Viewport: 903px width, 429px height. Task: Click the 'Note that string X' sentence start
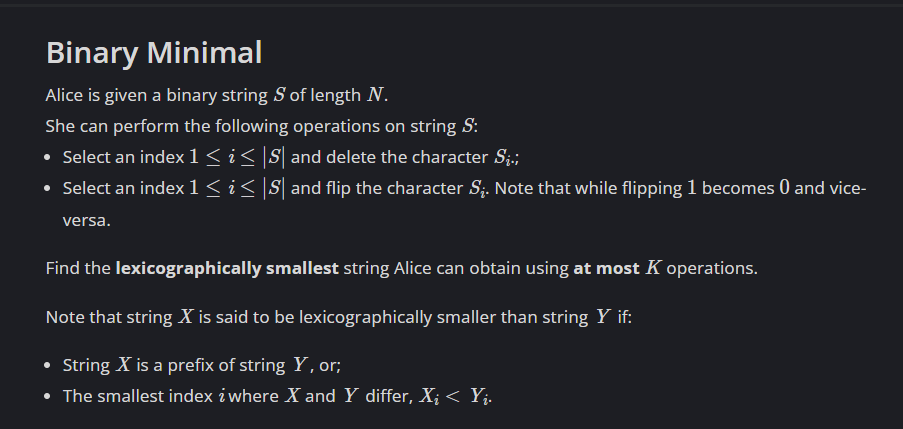pos(119,317)
